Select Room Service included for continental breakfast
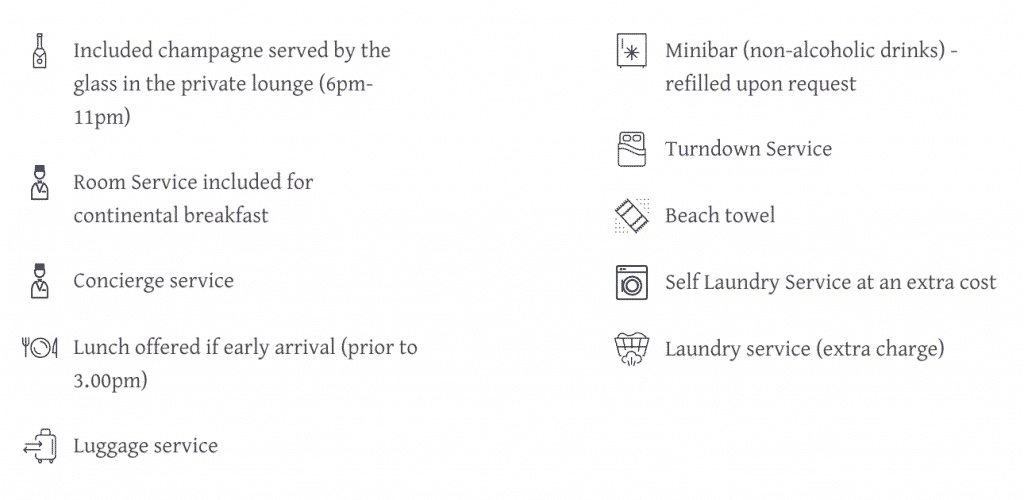The height and width of the screenshot is (500, 1024). pyautogui.click(x=193, y=198)
